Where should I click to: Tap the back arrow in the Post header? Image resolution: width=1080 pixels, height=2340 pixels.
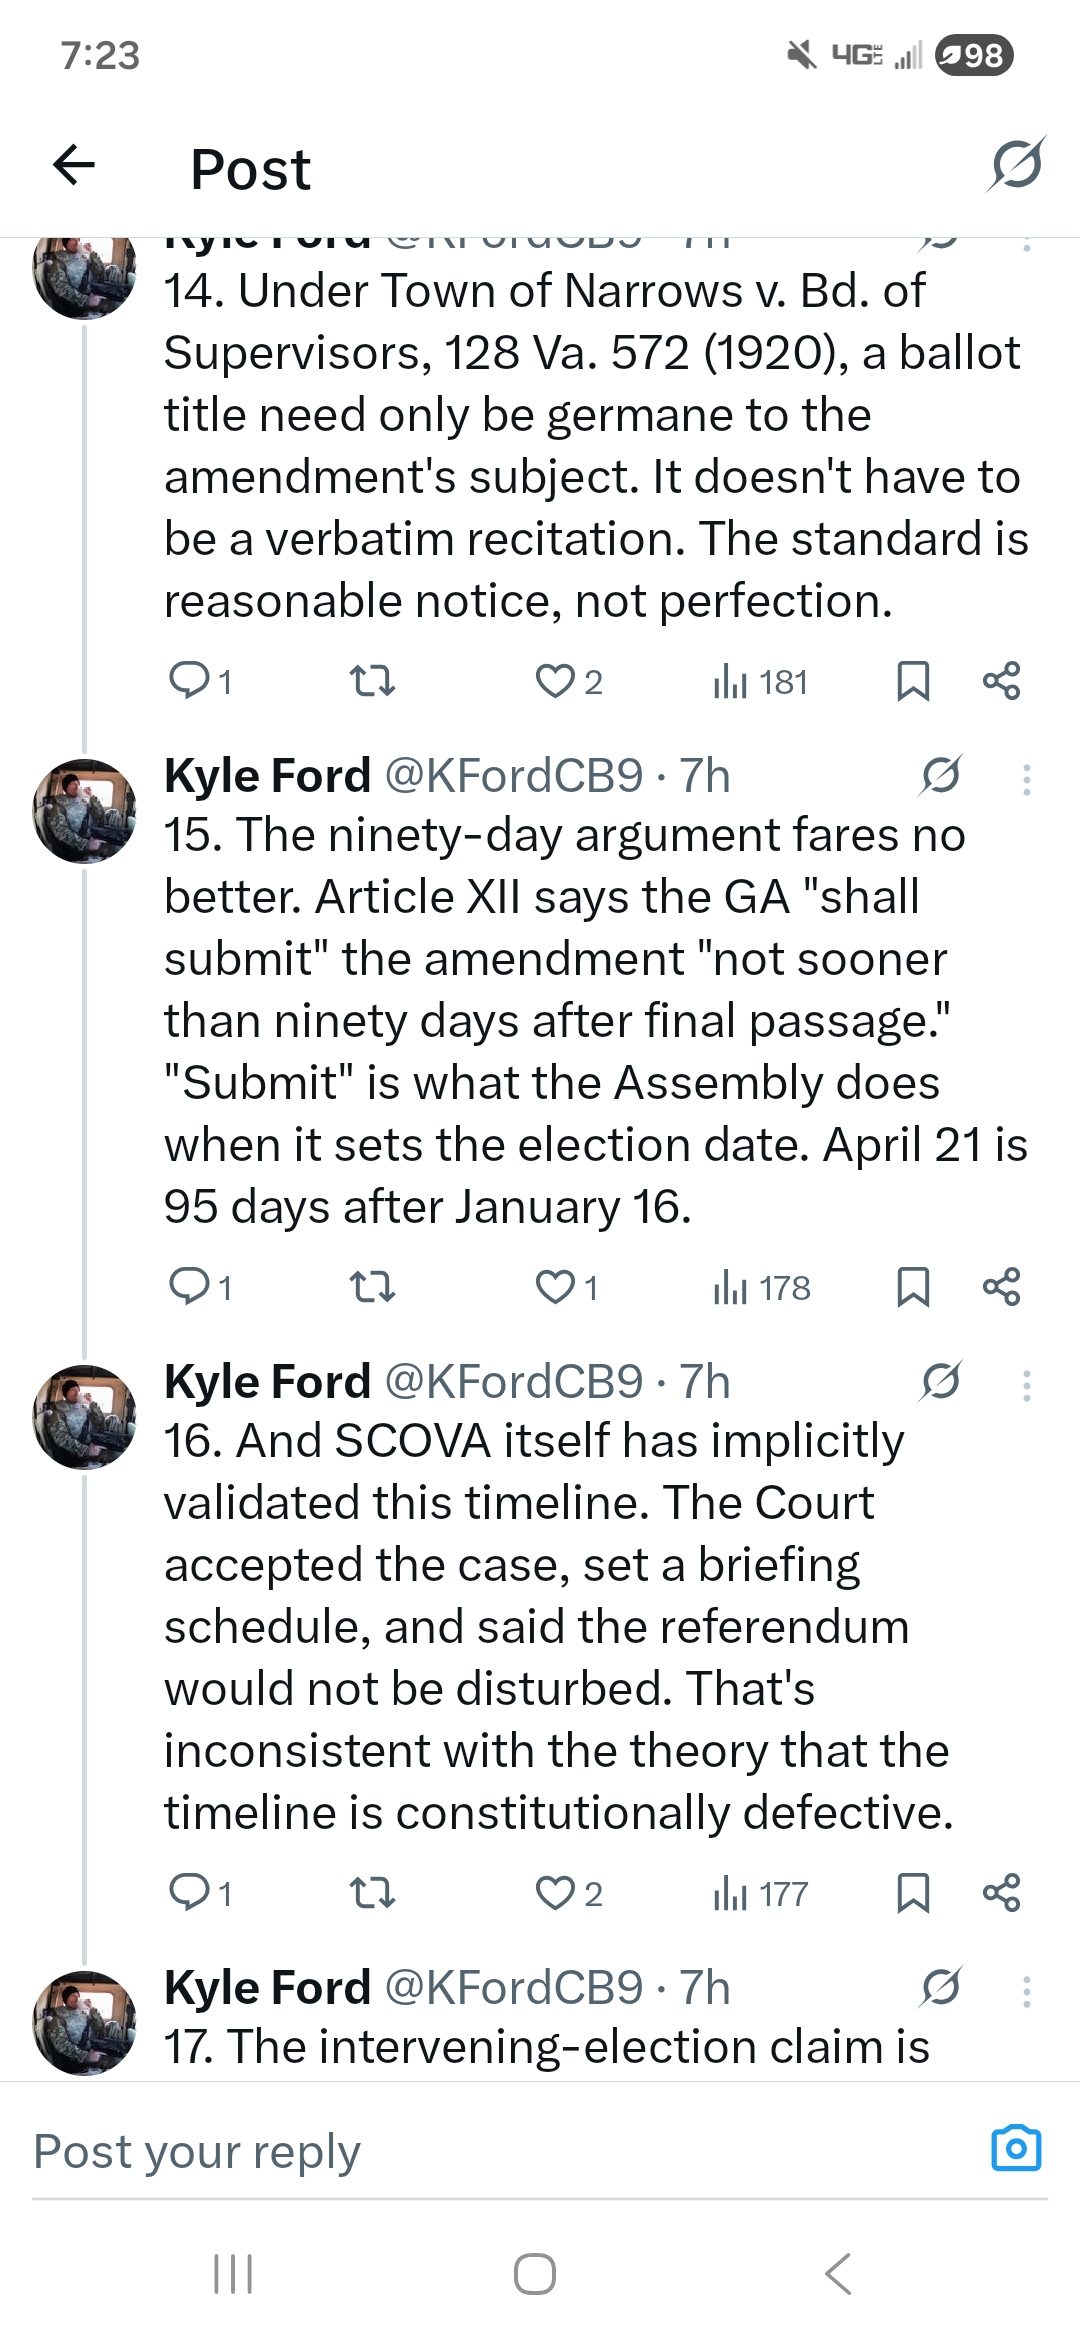point(74,165)
